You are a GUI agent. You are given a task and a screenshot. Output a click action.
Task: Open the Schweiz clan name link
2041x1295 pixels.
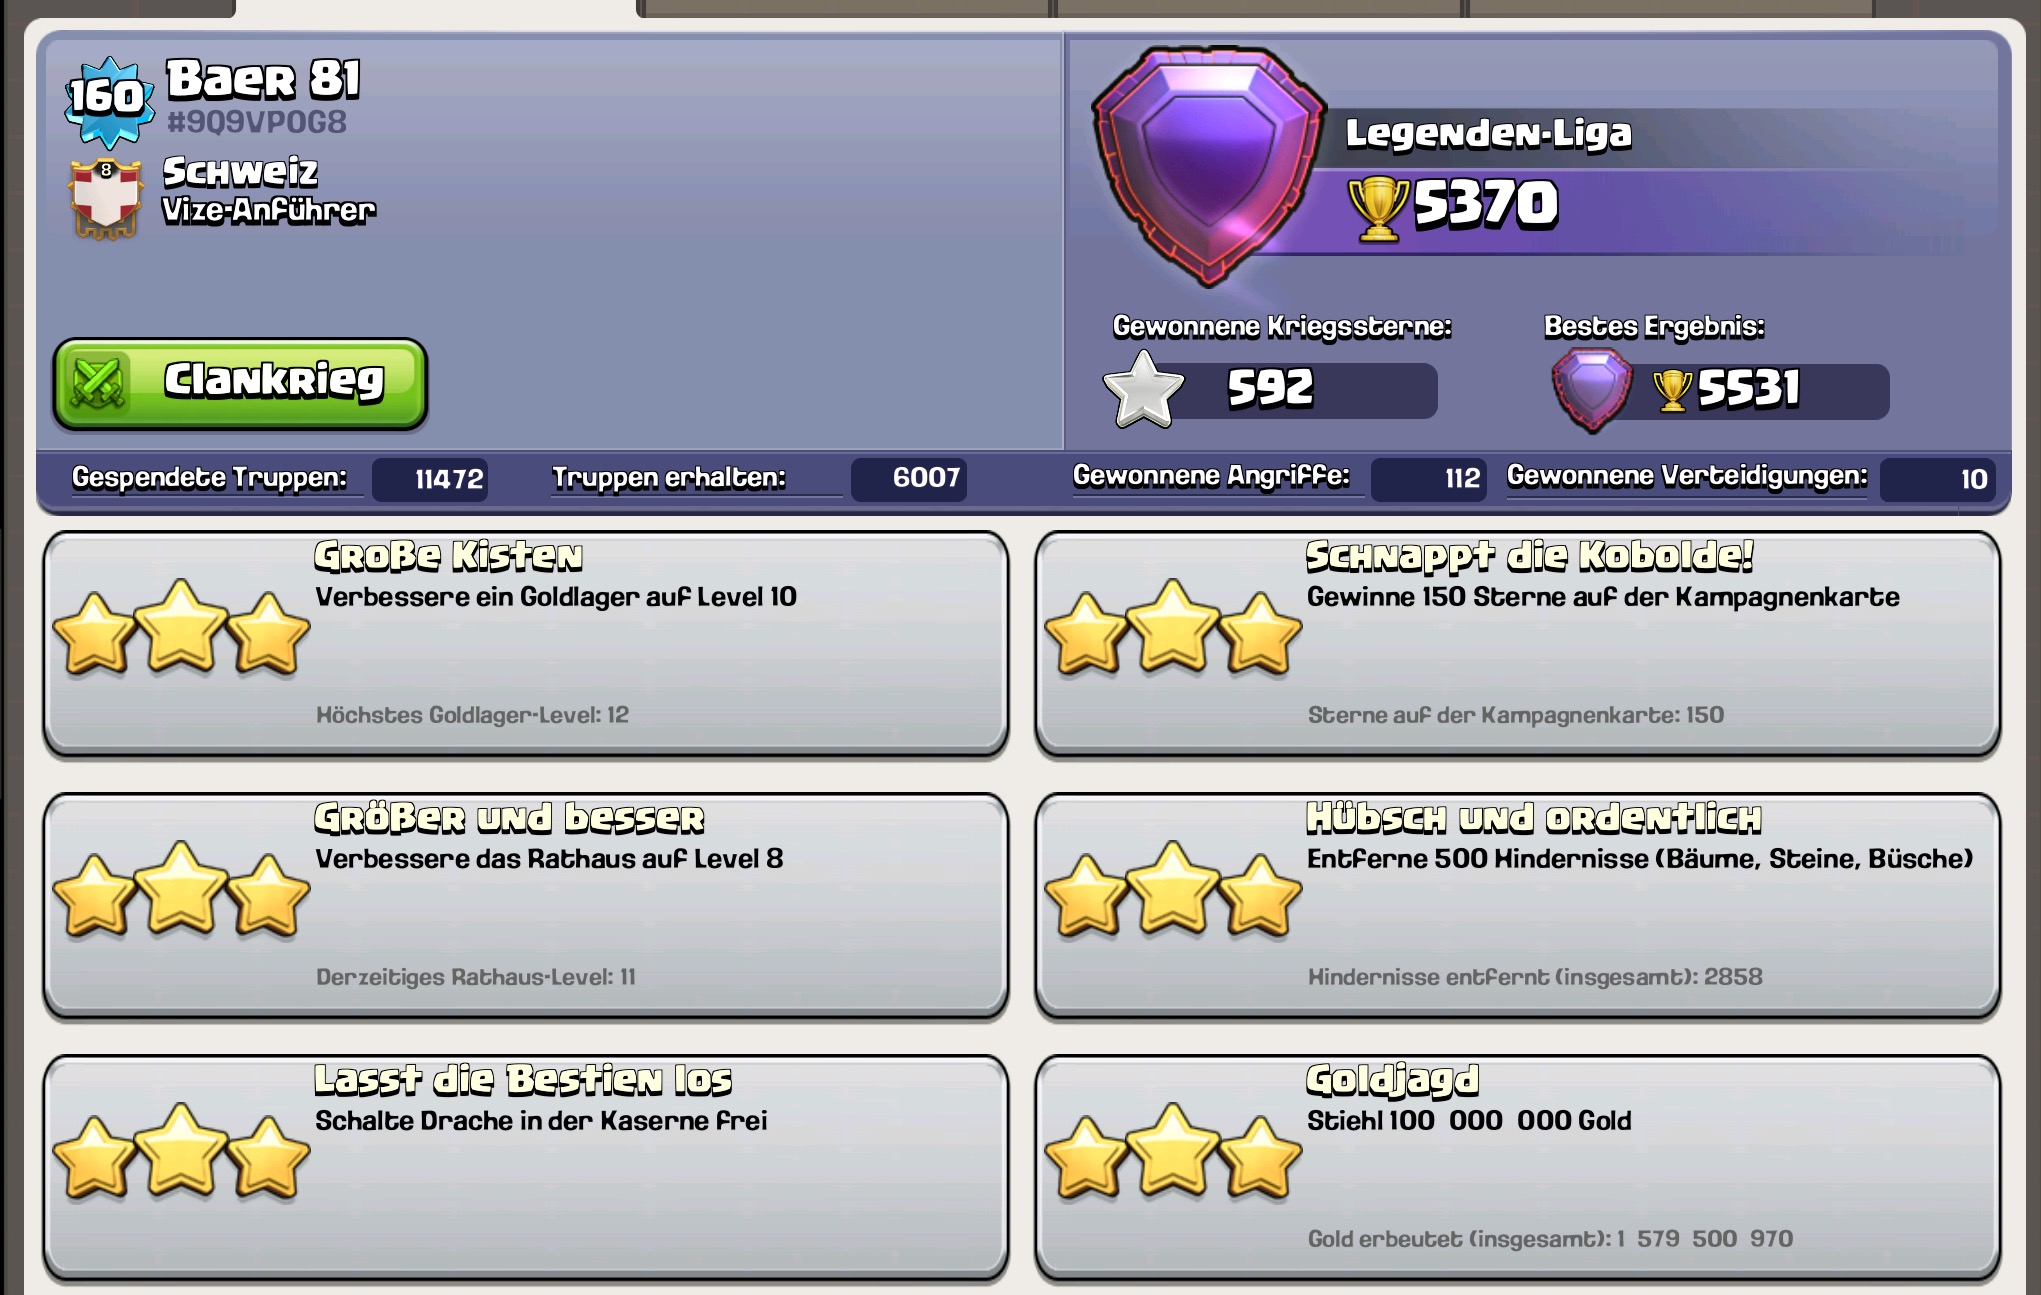(240, 171)
